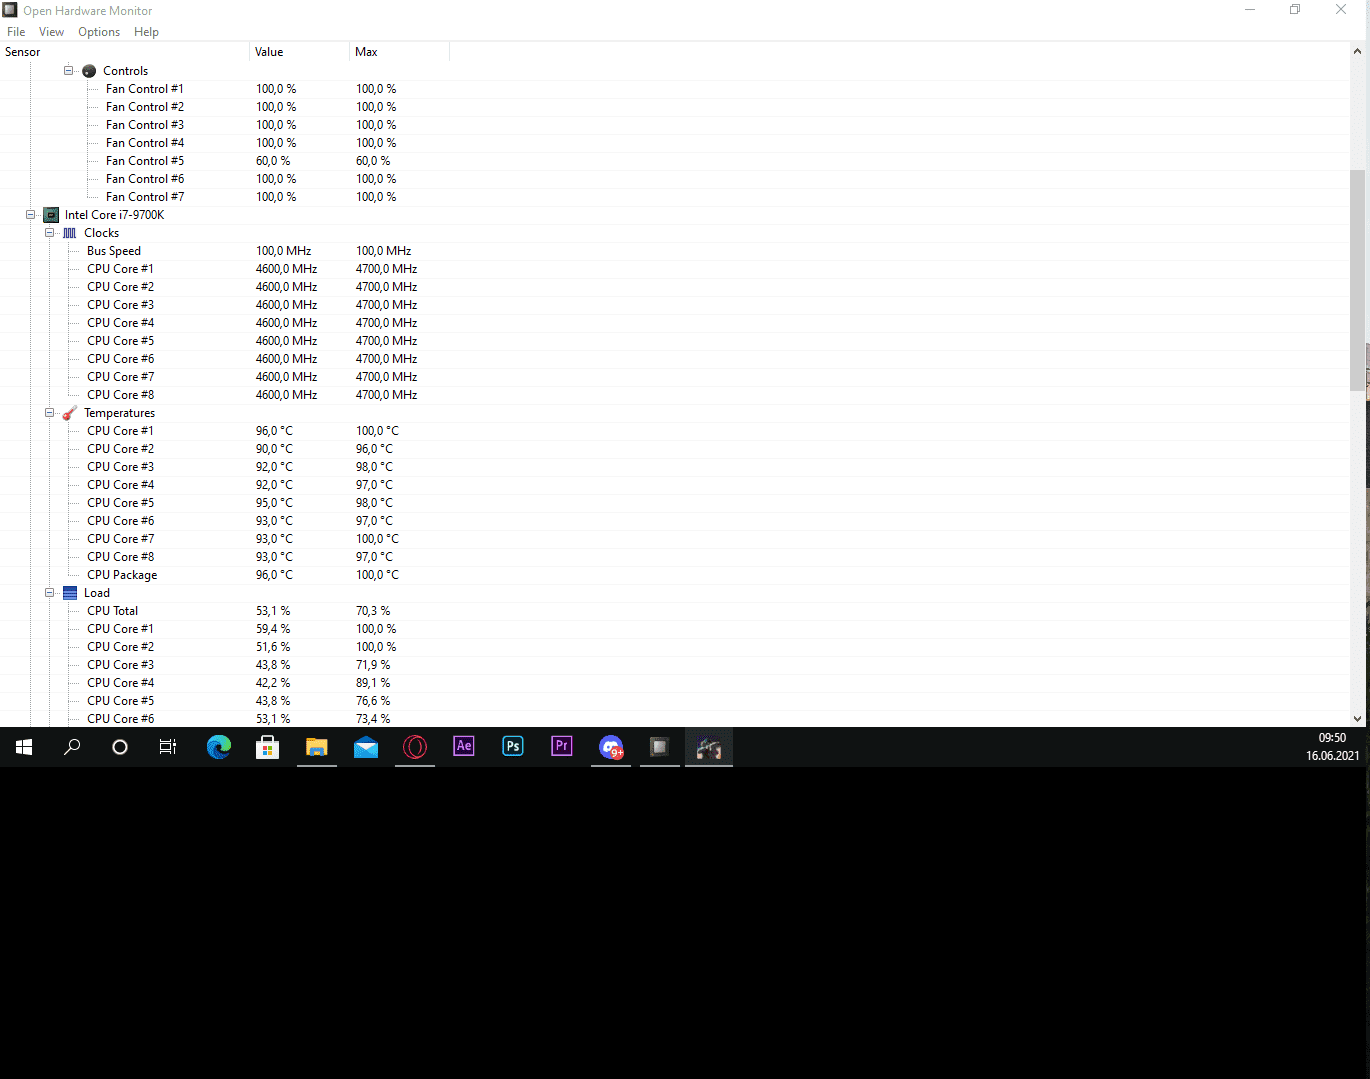
Task: Click the Open Hardware Monitor title icon
Action: tap(10, 10)
